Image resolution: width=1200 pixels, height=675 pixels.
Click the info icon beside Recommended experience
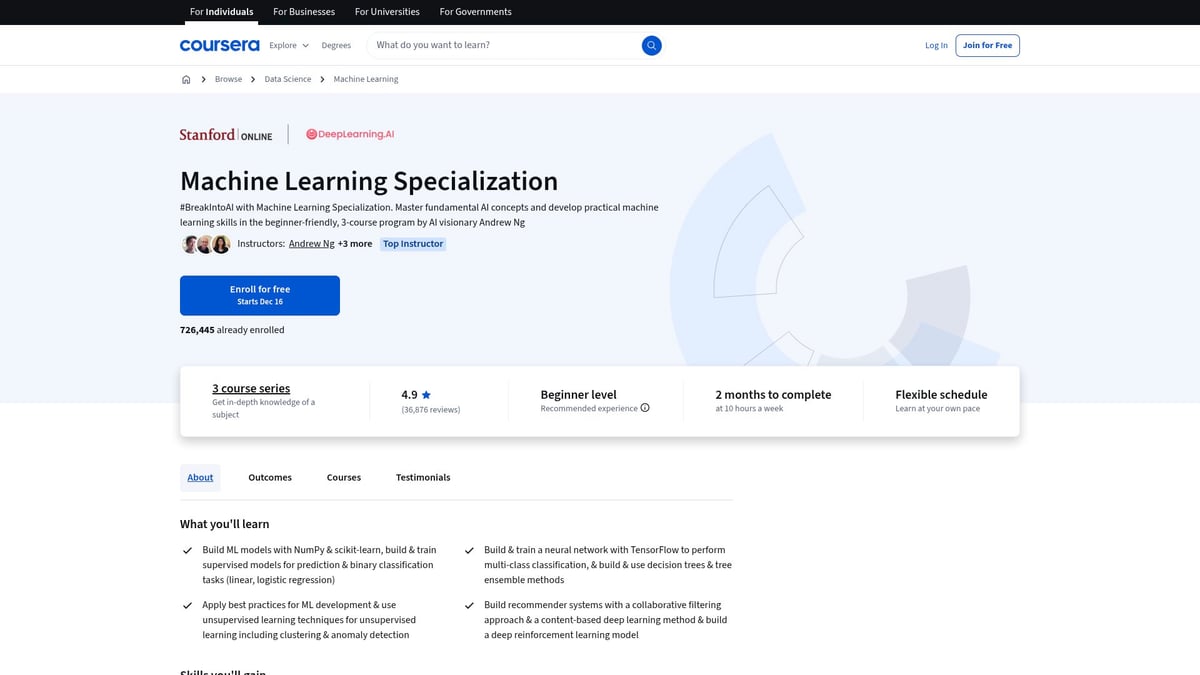(x=645, y=408)
